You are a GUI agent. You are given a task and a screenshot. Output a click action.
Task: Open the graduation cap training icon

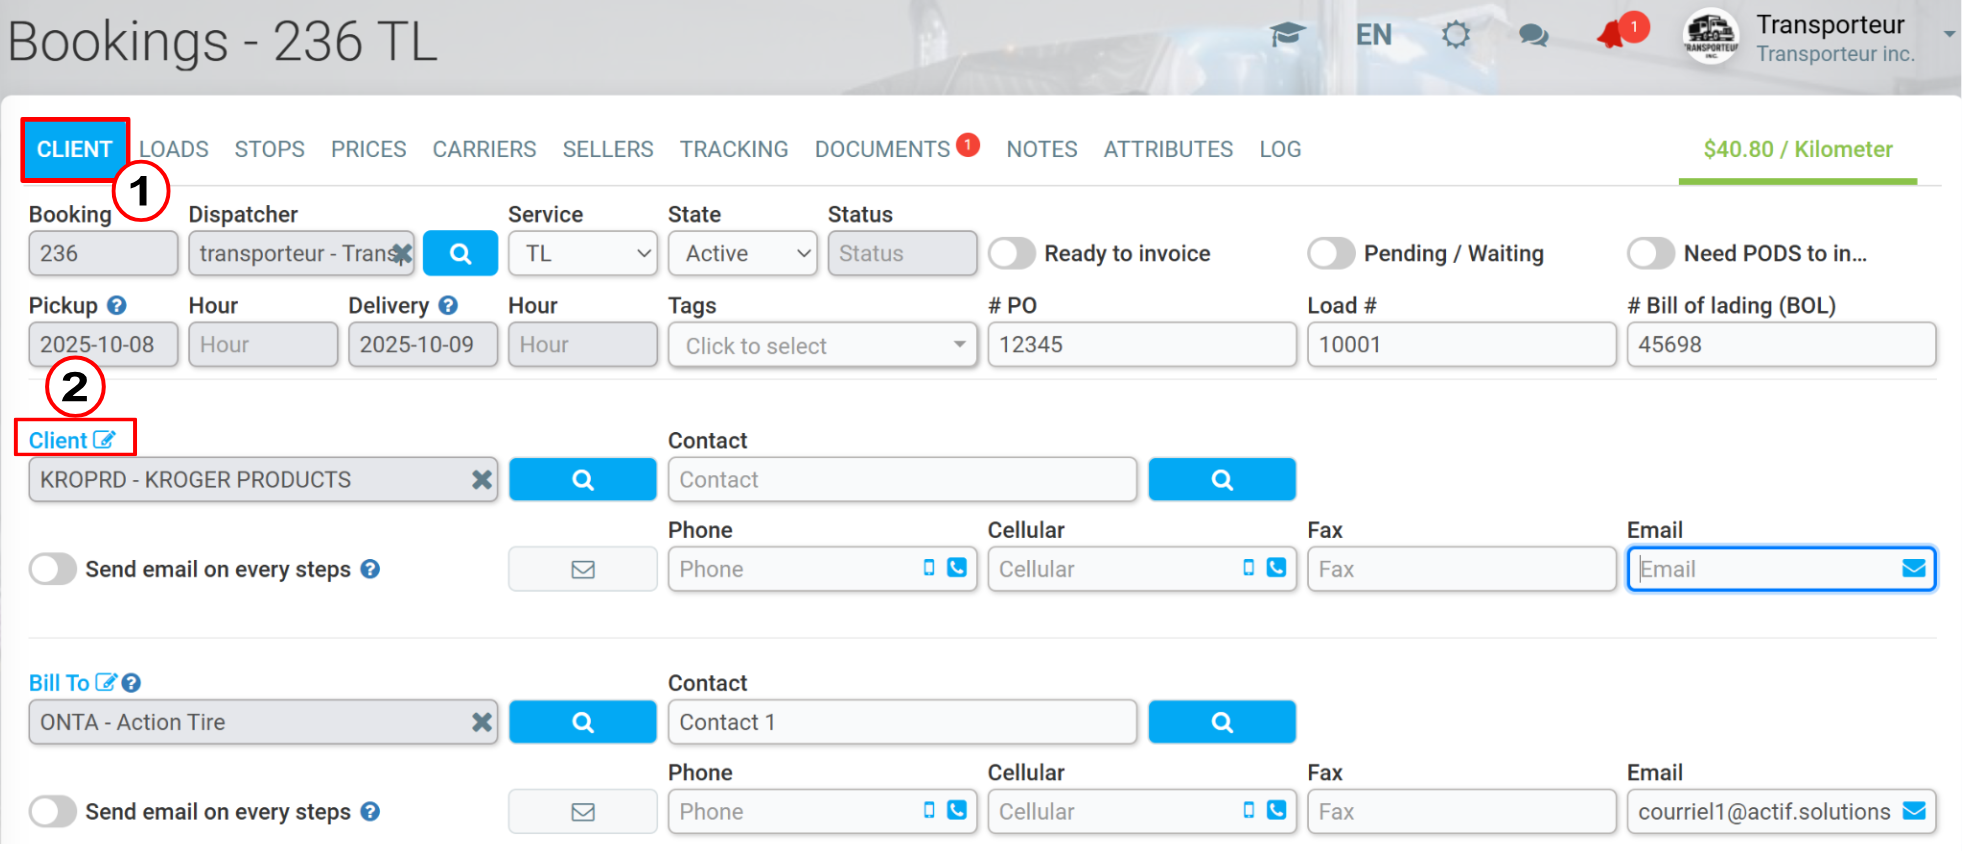click(x=1287, y=35)
